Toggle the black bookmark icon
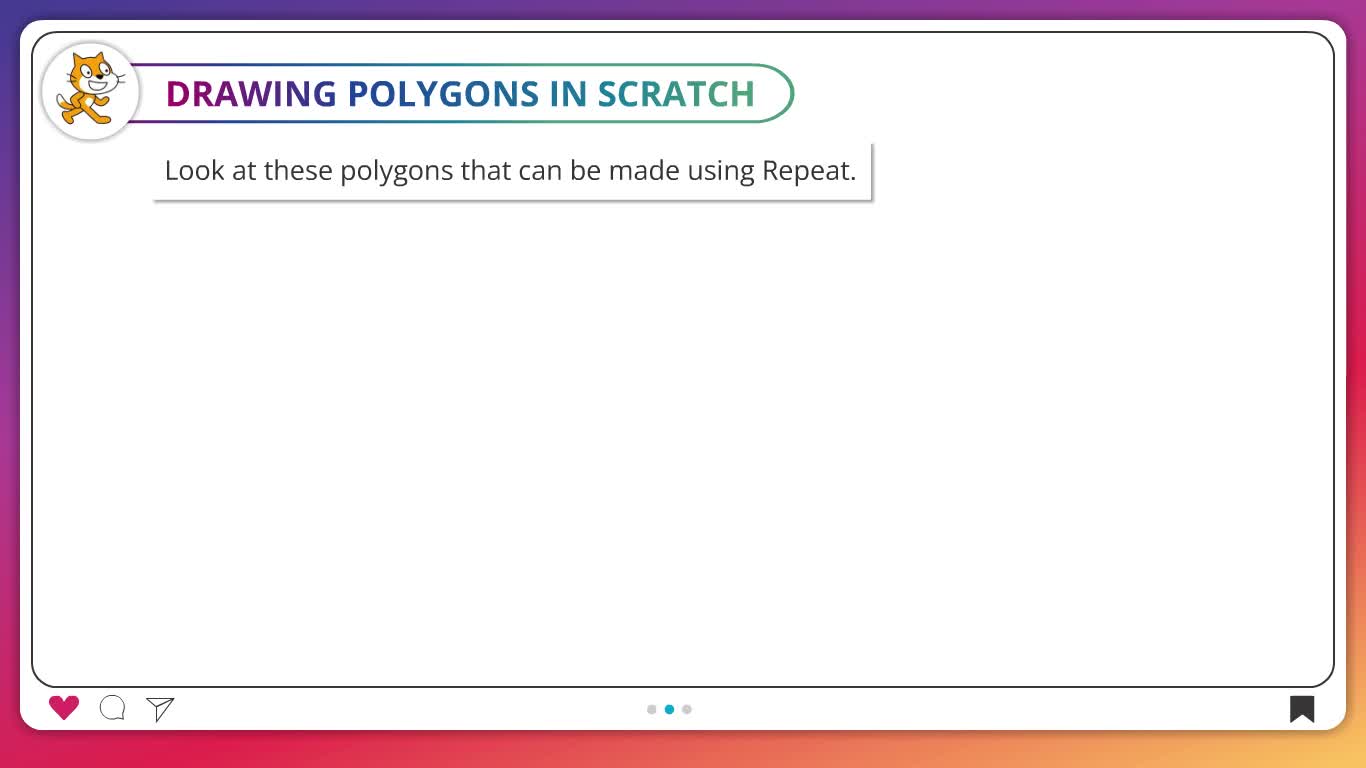This screenshot has width=1366, height=768. (1302, 708)
